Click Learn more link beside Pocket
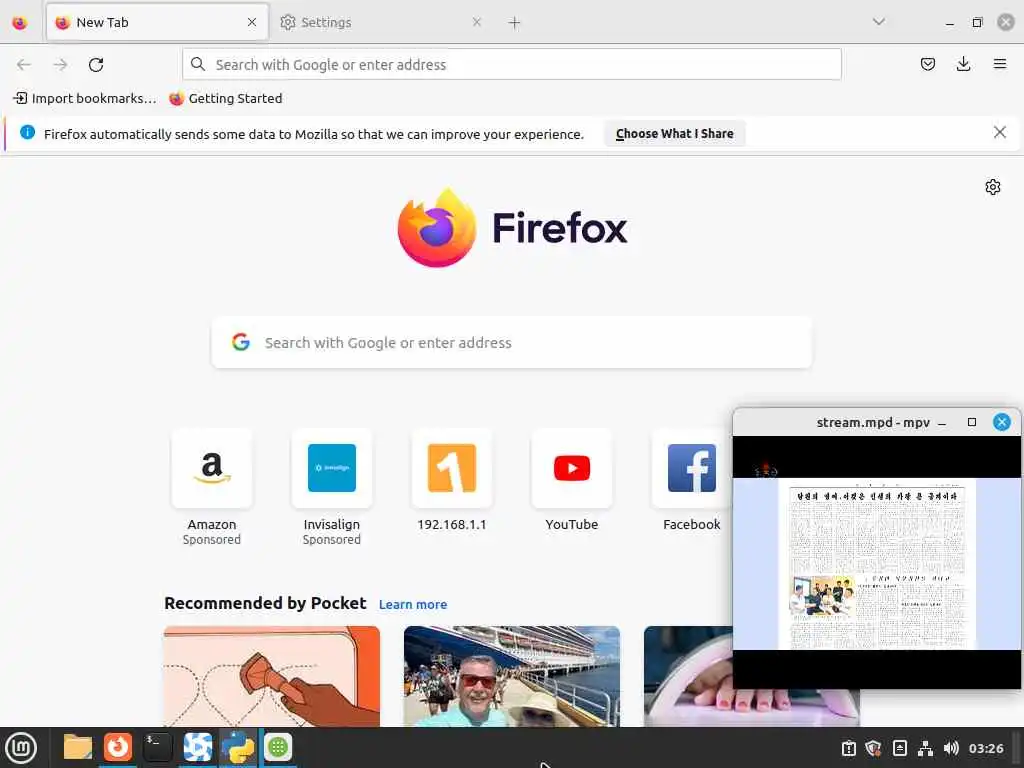The width and height of the screenshot is (1024, 768). [x=413, y=605]
